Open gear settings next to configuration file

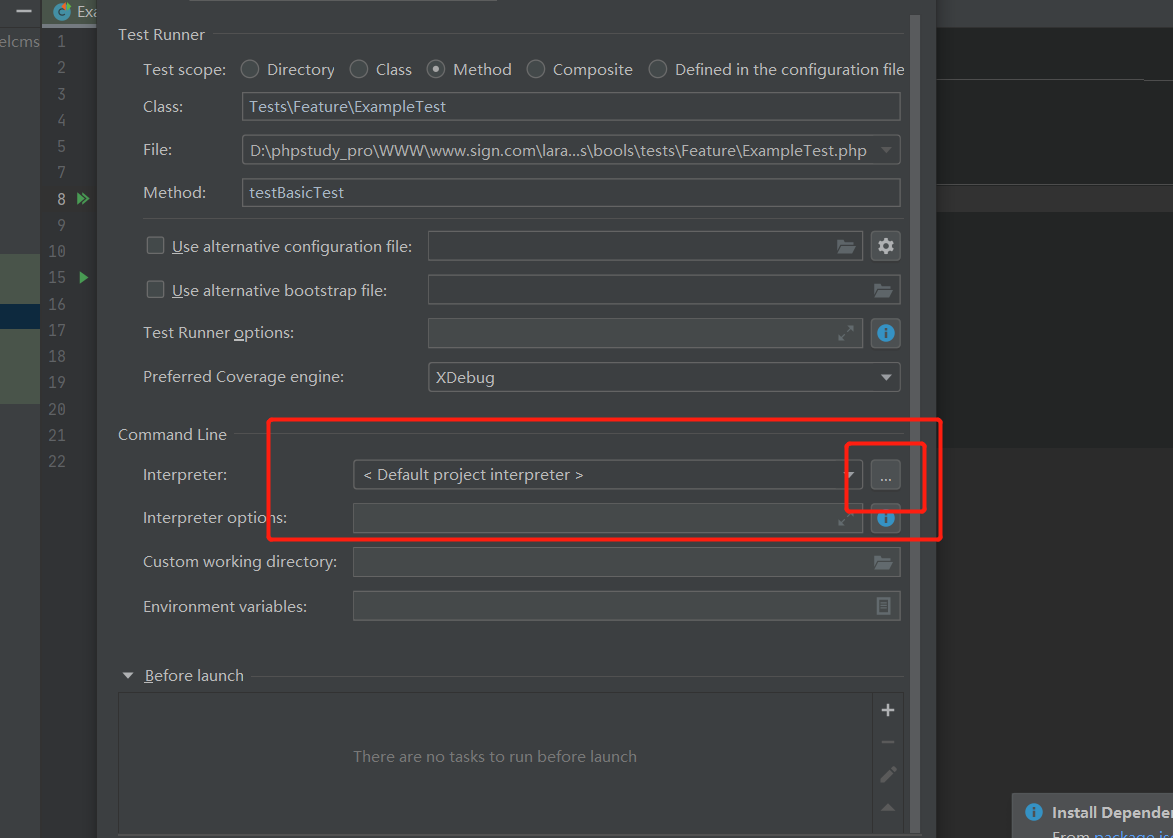(x=886, y=245)
